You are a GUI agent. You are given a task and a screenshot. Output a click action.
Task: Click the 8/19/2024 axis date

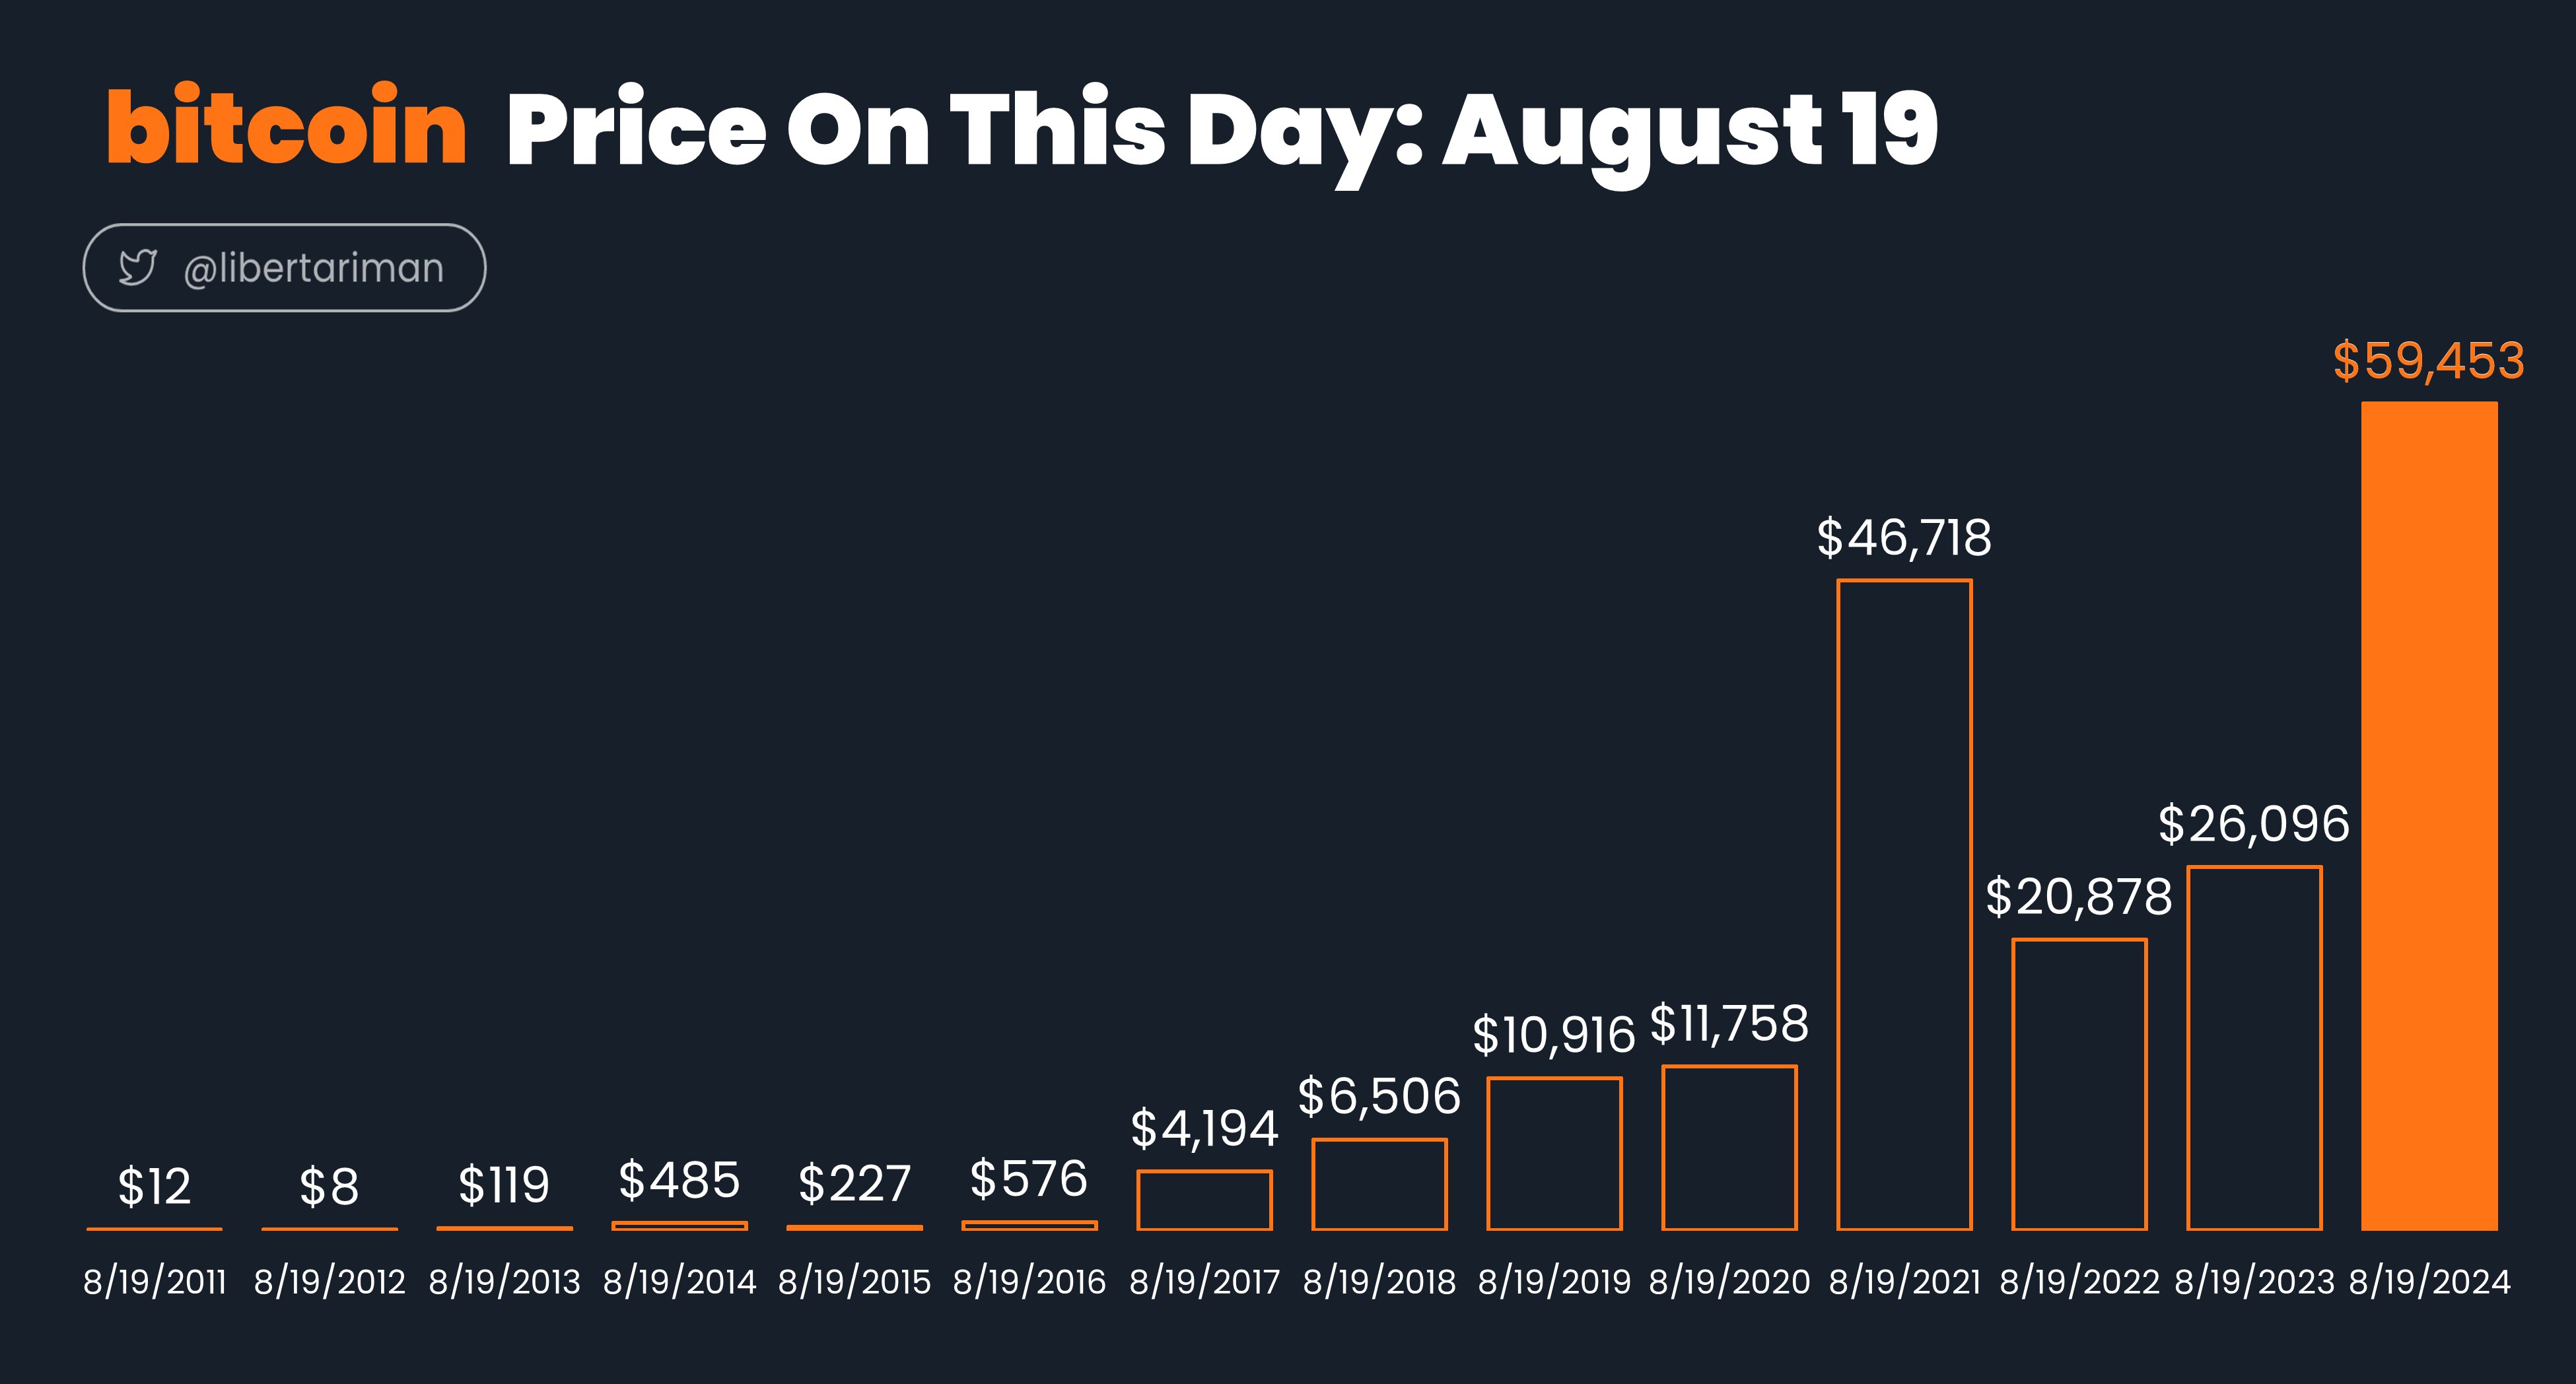click(2429, 1282)
